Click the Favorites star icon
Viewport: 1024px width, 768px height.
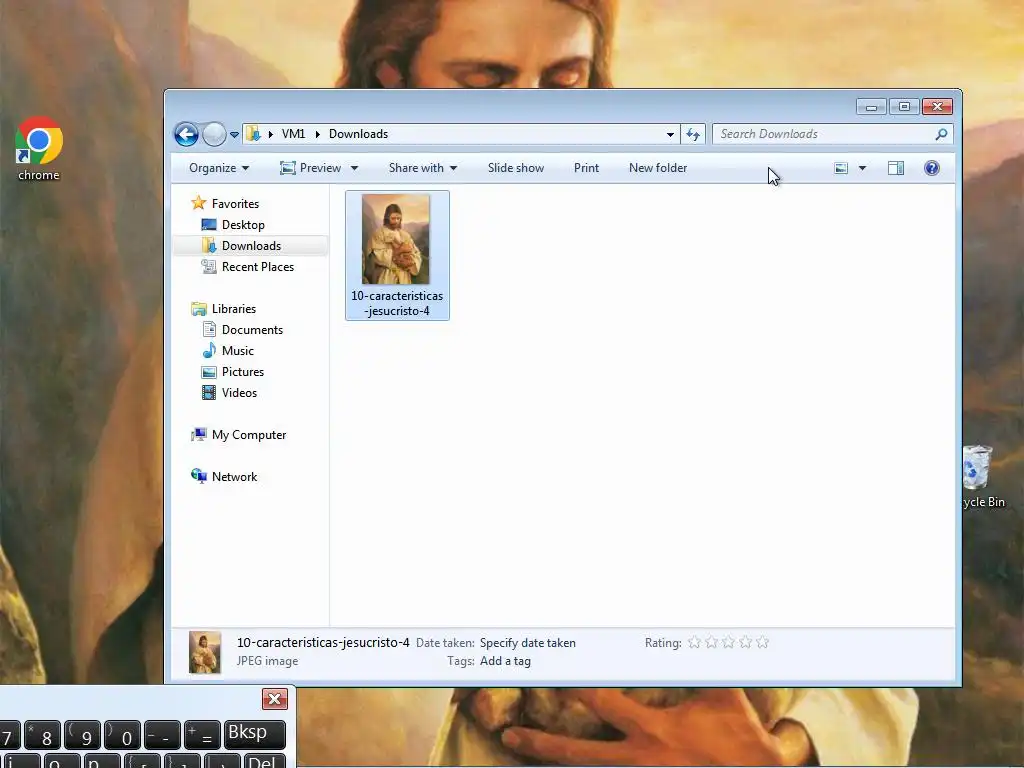(199, 203)
